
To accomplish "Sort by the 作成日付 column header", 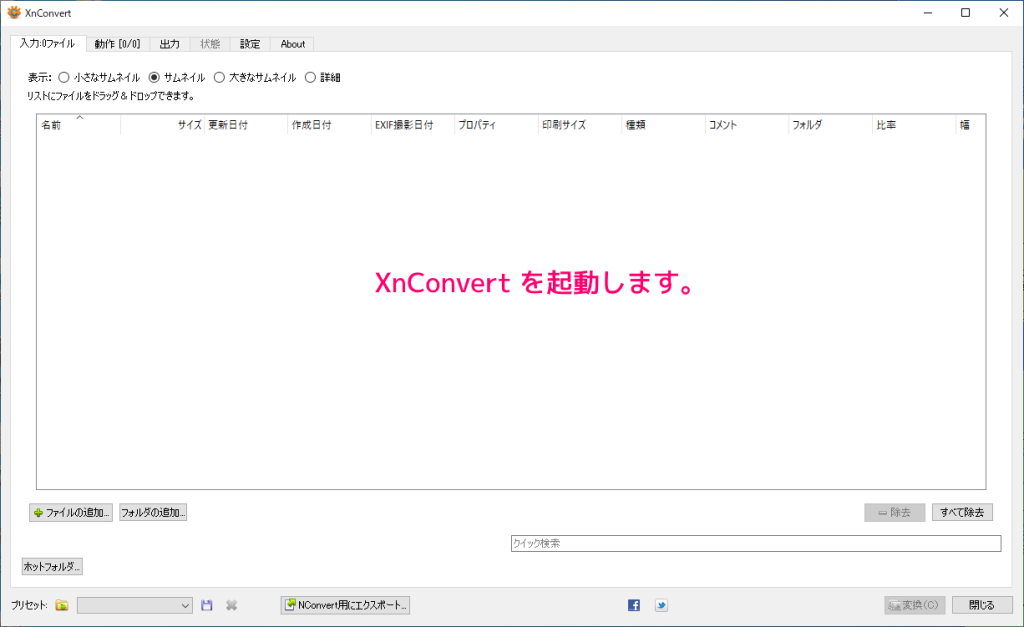I will [x=329, y=125].
